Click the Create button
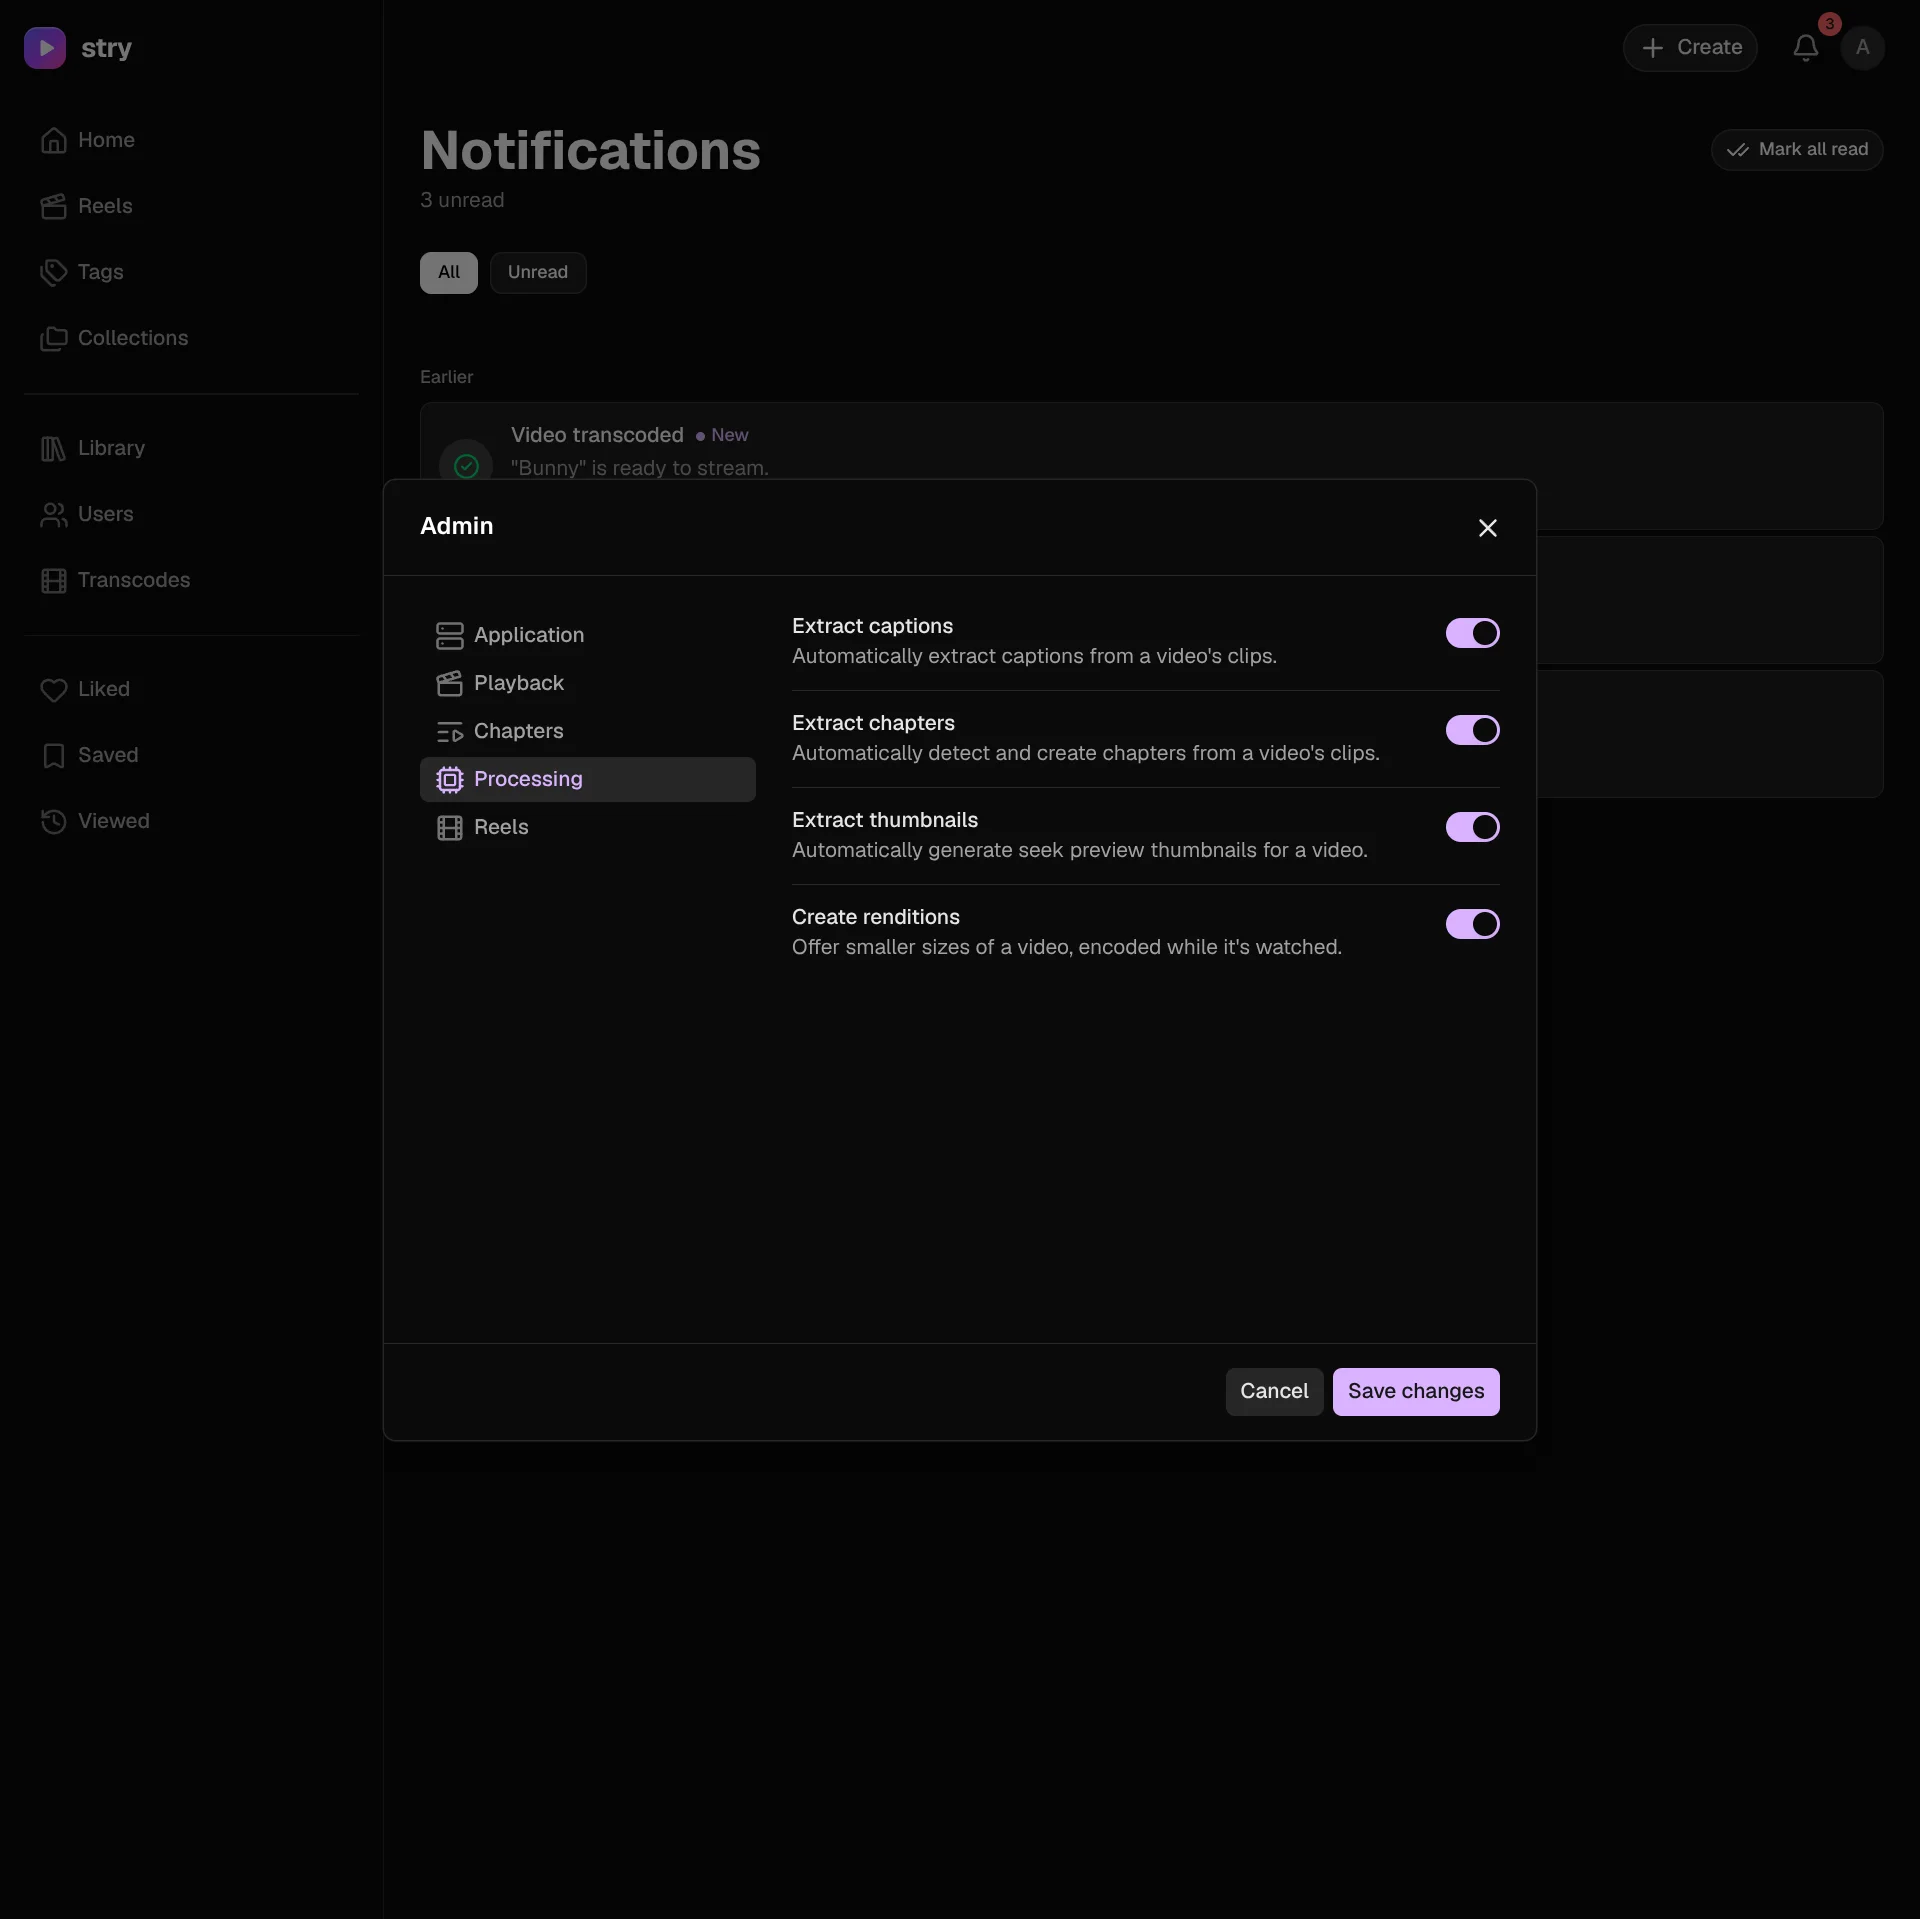This screenshot has width=1920, height=1919. point(1689,47)
